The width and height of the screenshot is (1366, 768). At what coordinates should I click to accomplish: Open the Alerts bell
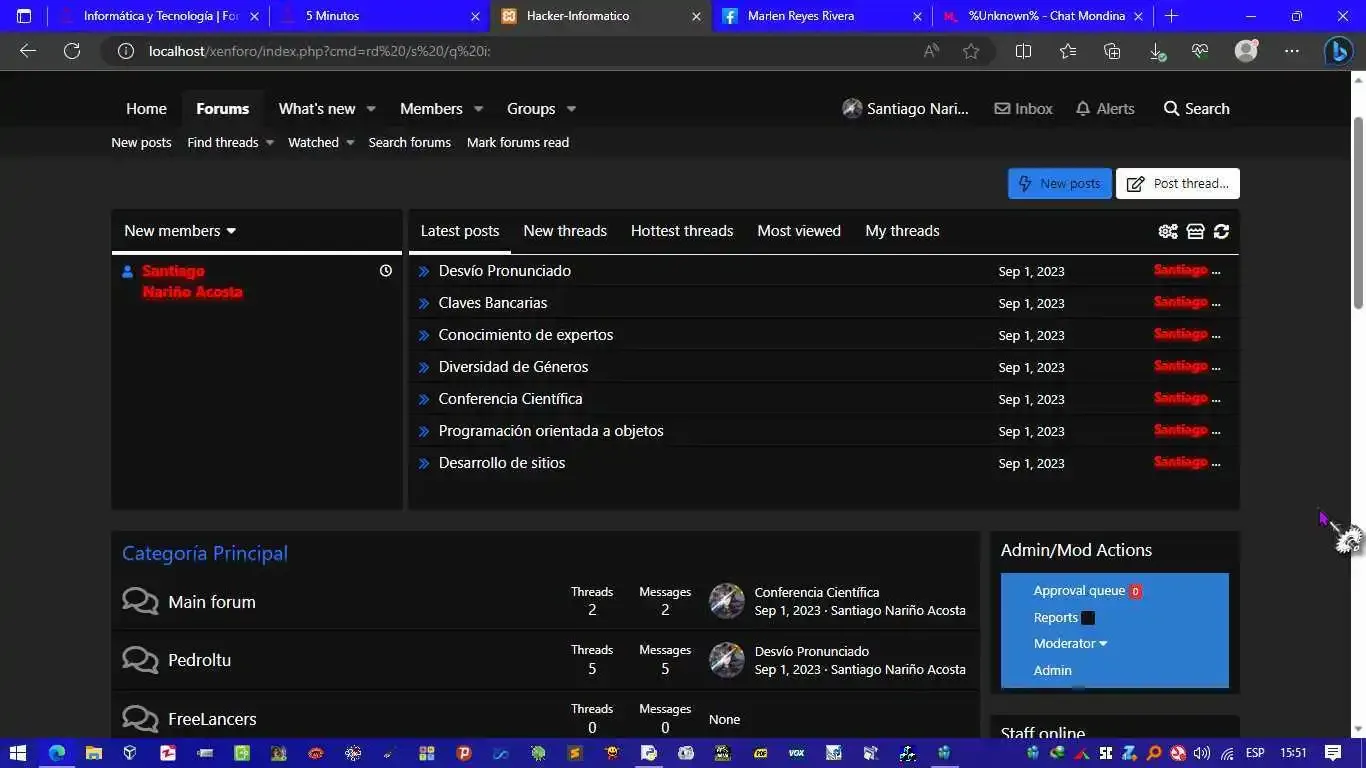coord(1105,109)
